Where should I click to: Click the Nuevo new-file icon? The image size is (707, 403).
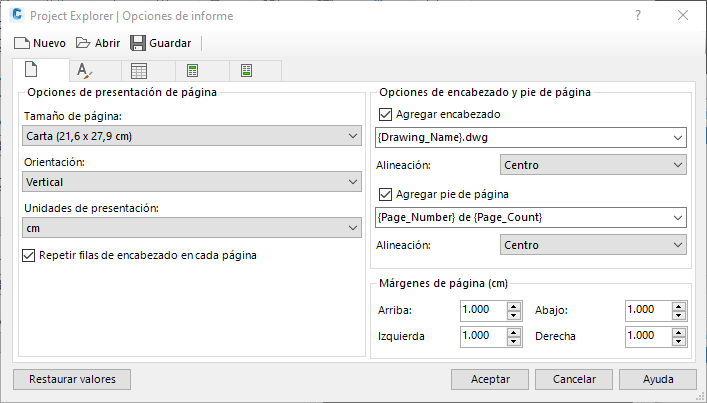[21, 43]
